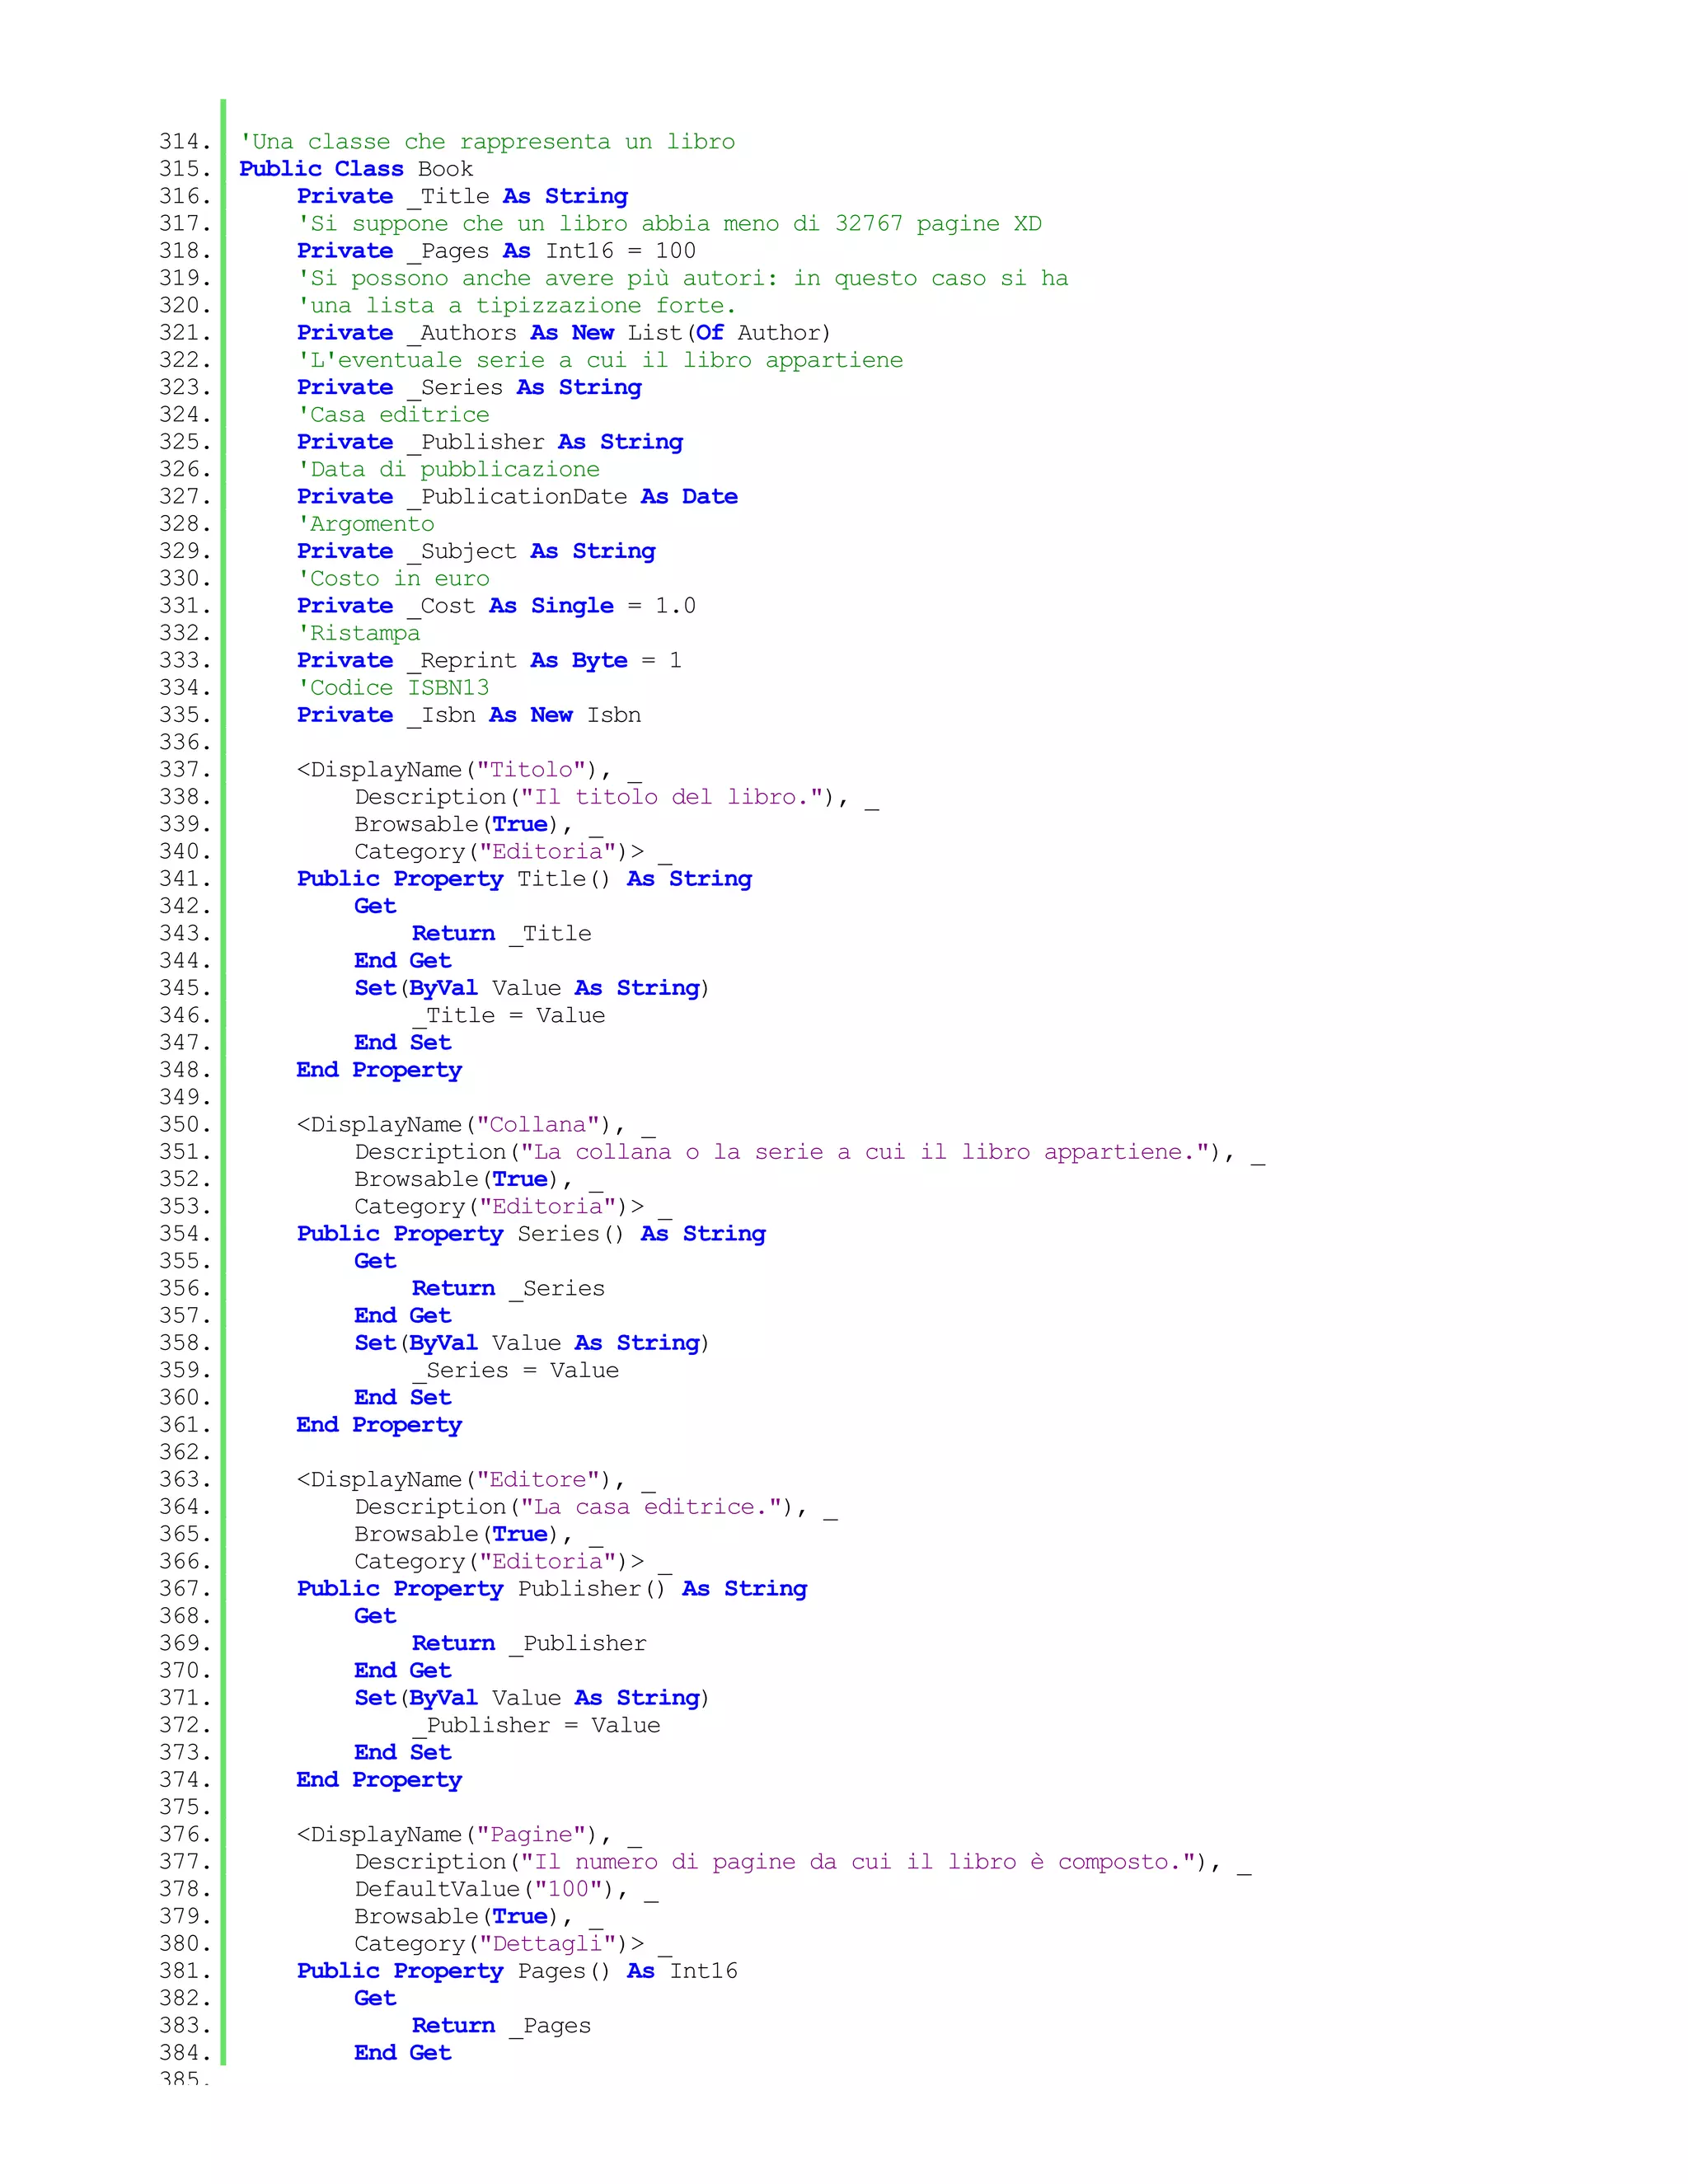Image resolution: width=1688 pixels, height=2184 pixels.
Task: Click the 'Argomento comment line
Action: 366,524
